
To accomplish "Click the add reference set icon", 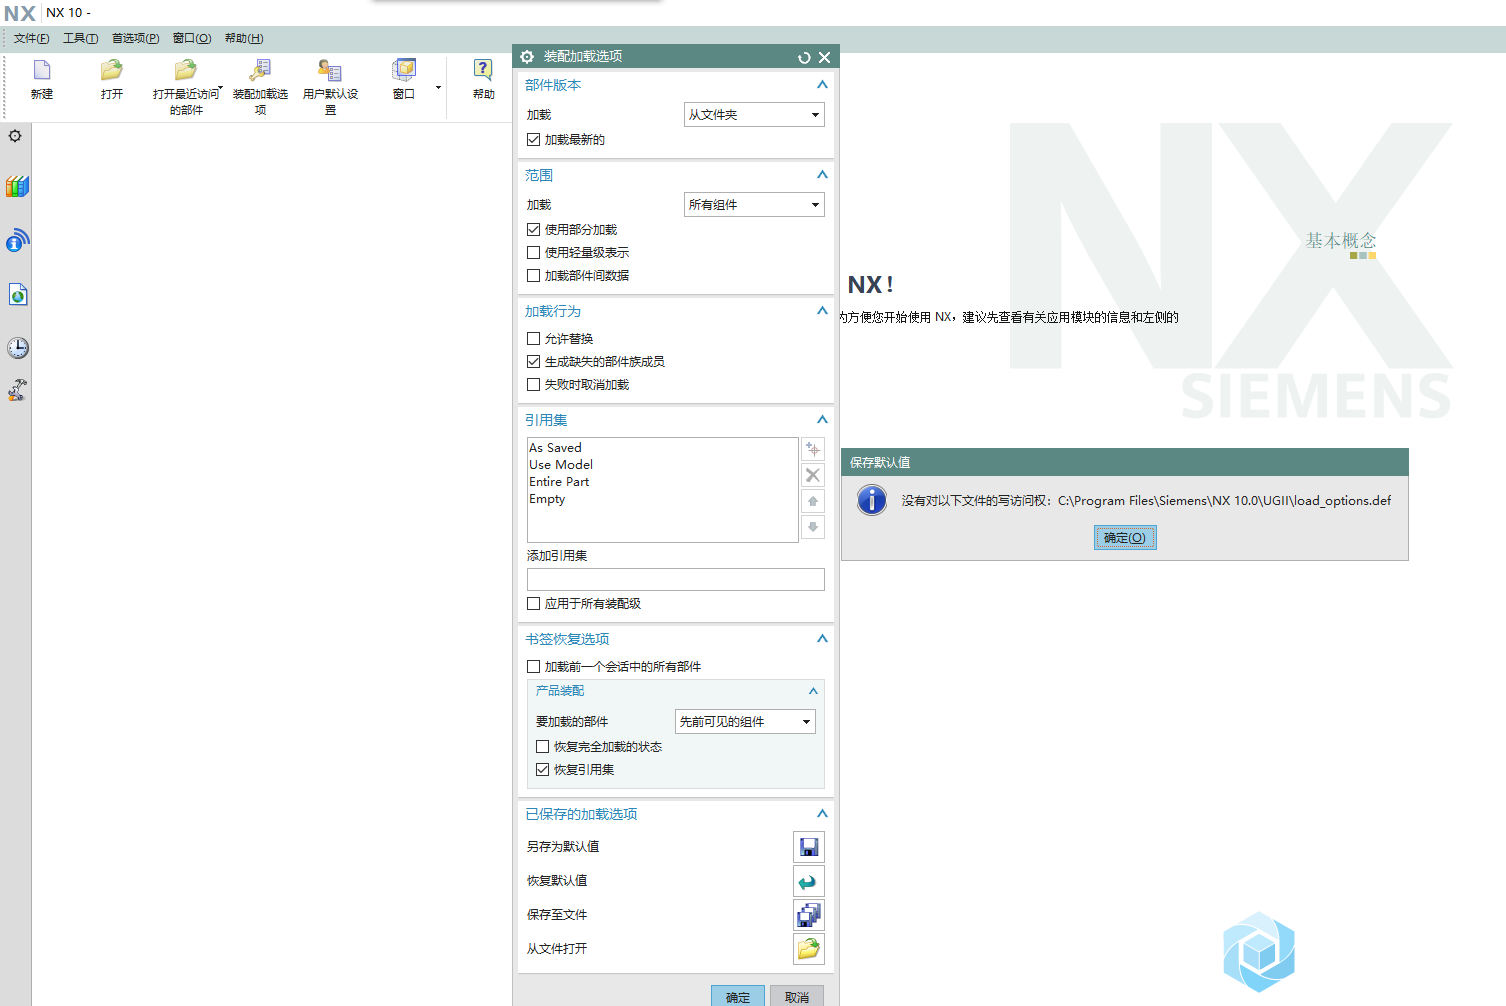I will pos(813,449).
